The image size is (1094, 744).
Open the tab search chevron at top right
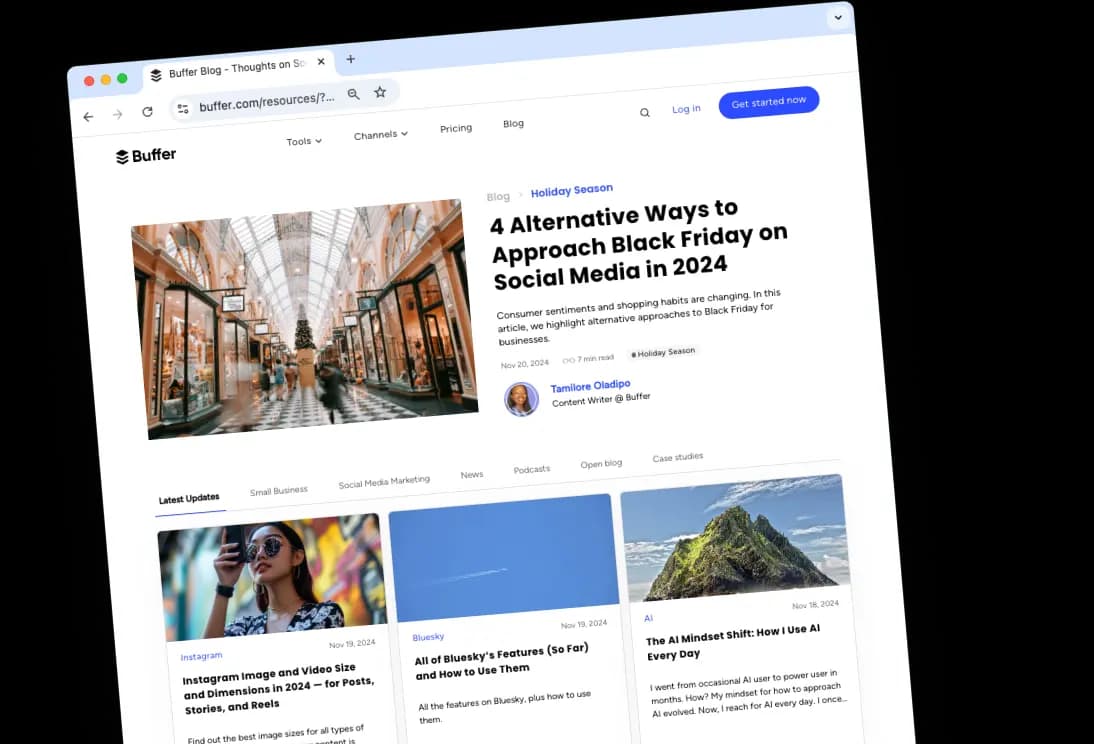(x=837, y=18)
